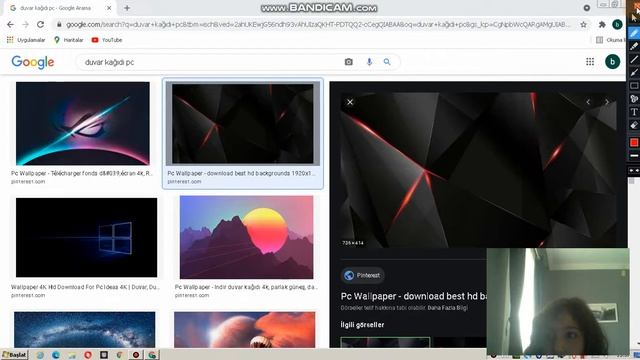Image resolution: width=640 pixels, height=360 pixels.
Task: Open the Haritalar bookmark
Action: (x=69, y=40)
